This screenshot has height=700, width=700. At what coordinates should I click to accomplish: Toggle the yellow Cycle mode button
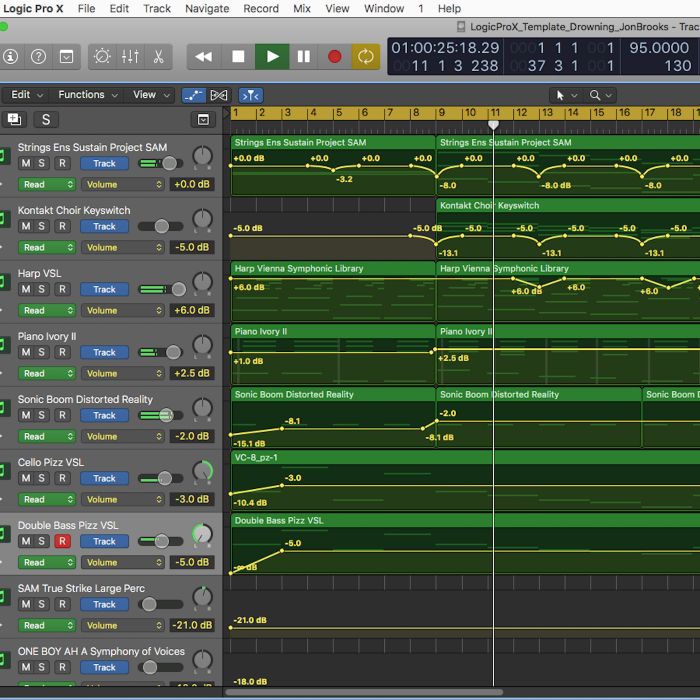(365, 57)
